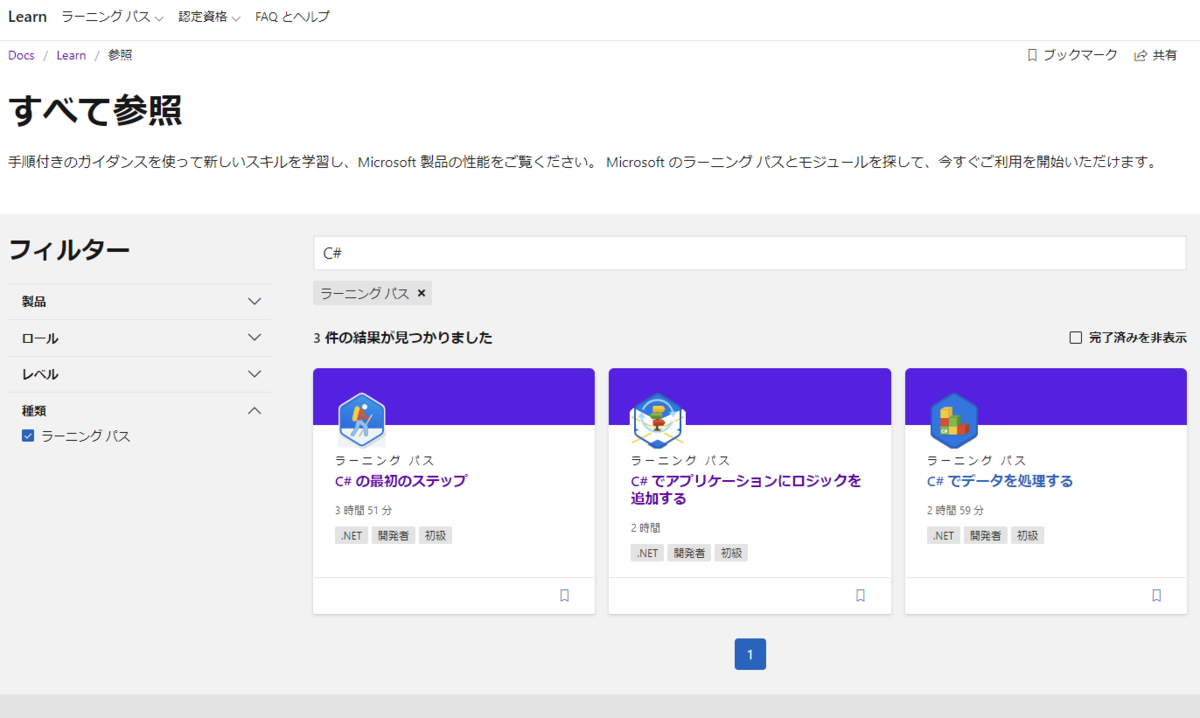Expand the レベル filter section
Viewport: 1200px width, 718px height.
click(140, 374)
